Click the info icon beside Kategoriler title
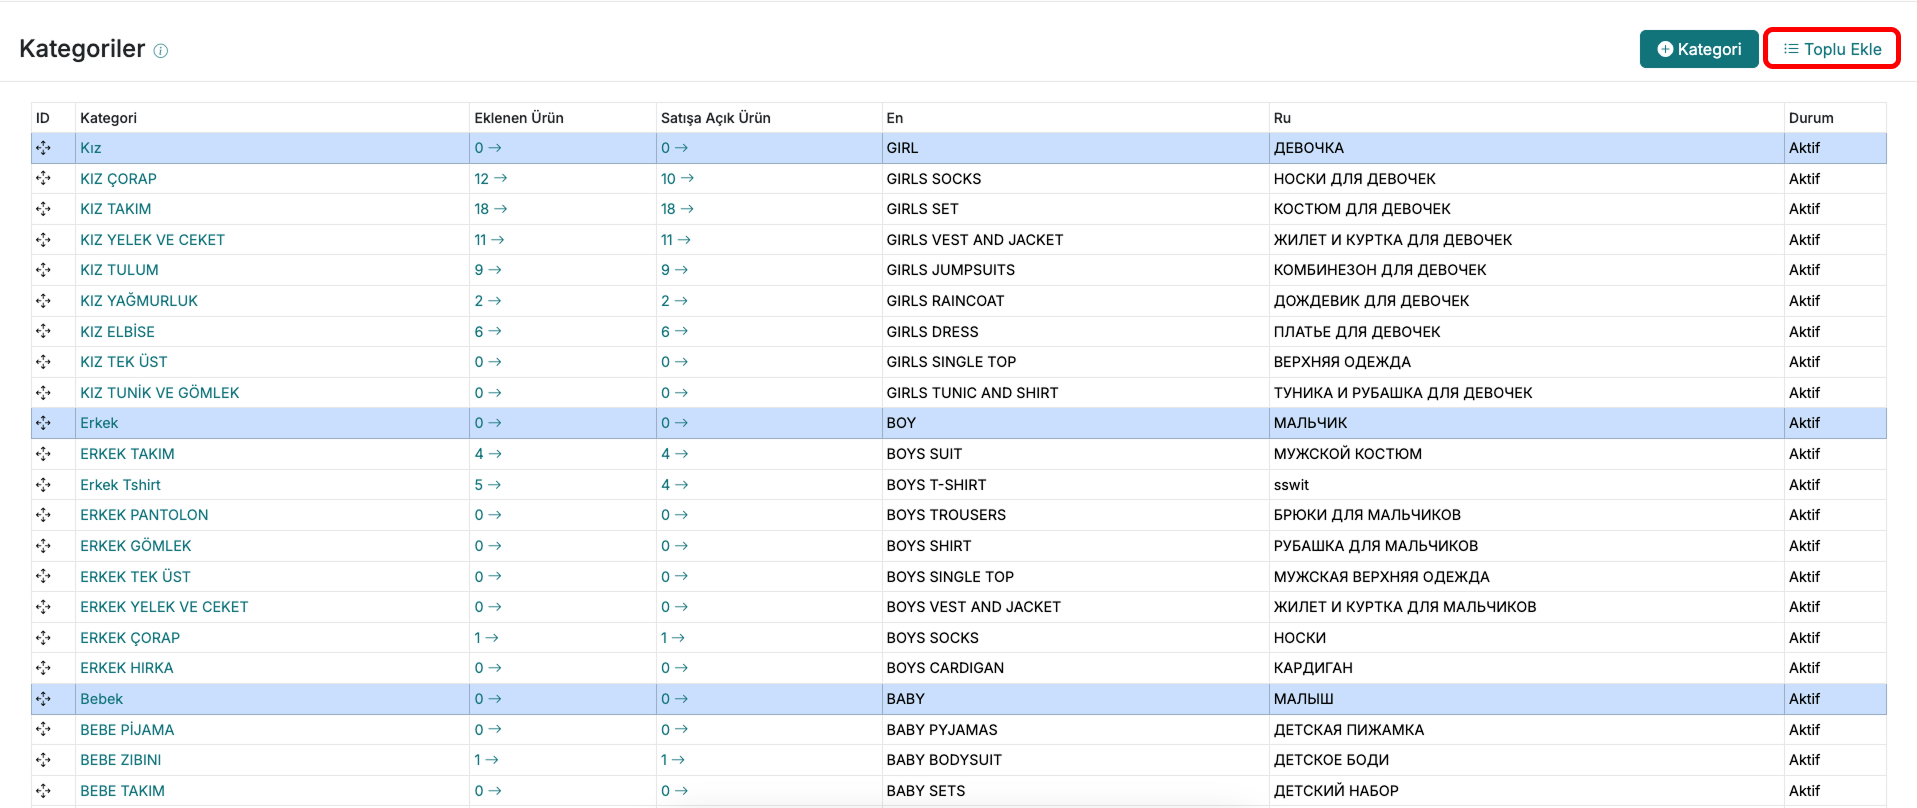The image size is (1917, 808). (161, 51)
